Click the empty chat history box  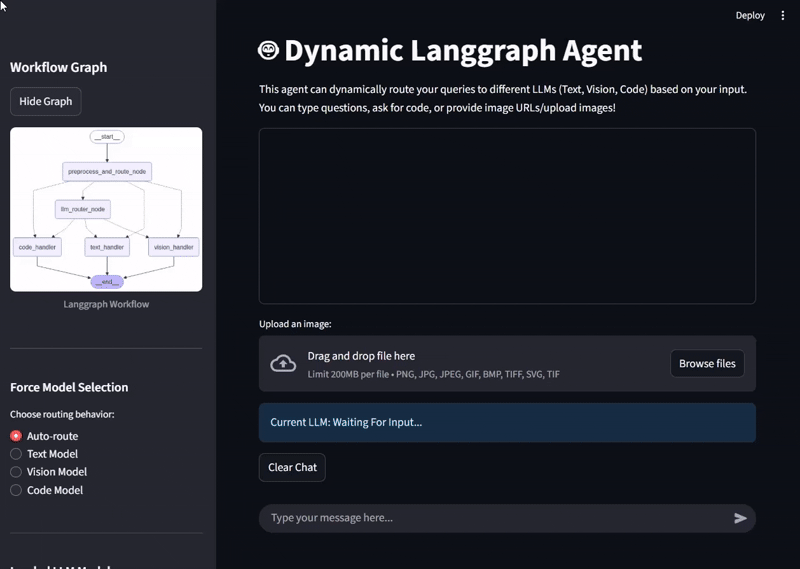pos(507,216)
